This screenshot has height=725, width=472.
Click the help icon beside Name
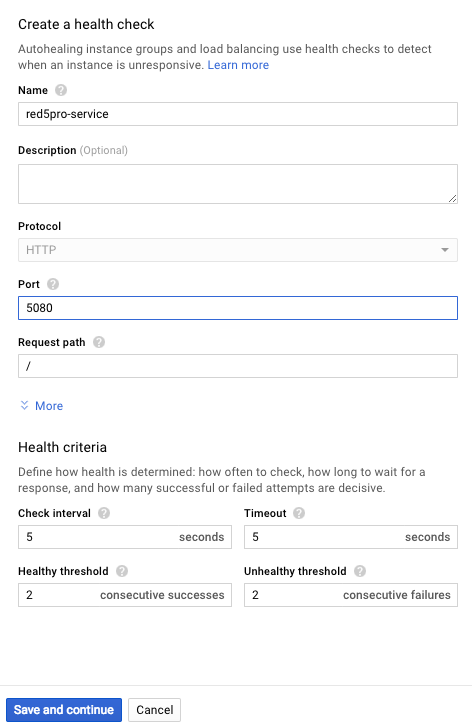point(61,90)
